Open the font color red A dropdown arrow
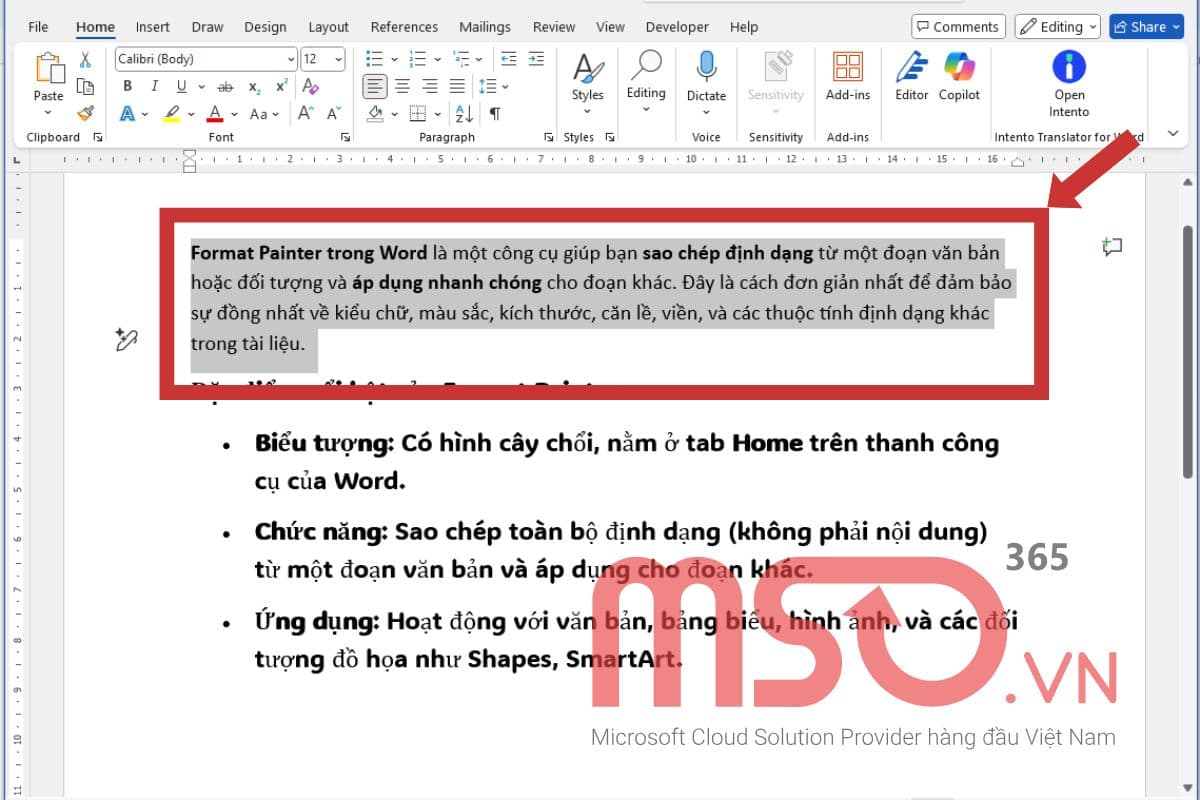Image resolution: width=1200 pixels, height=800 pixels. tap(234, 113)
